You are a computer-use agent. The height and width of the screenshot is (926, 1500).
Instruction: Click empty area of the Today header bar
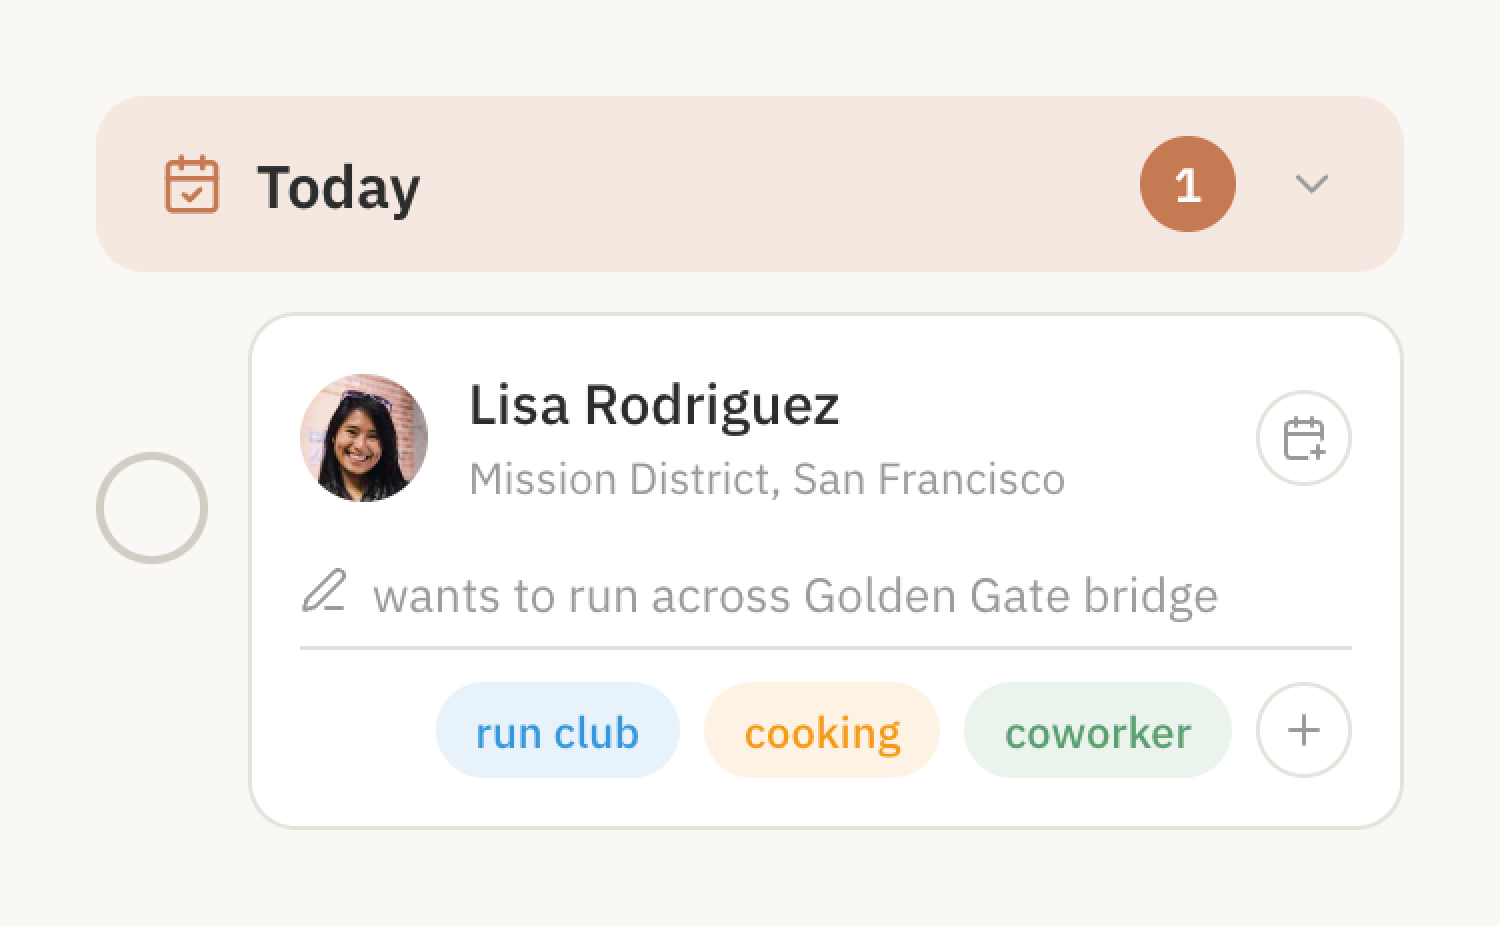tap(780, 184)
